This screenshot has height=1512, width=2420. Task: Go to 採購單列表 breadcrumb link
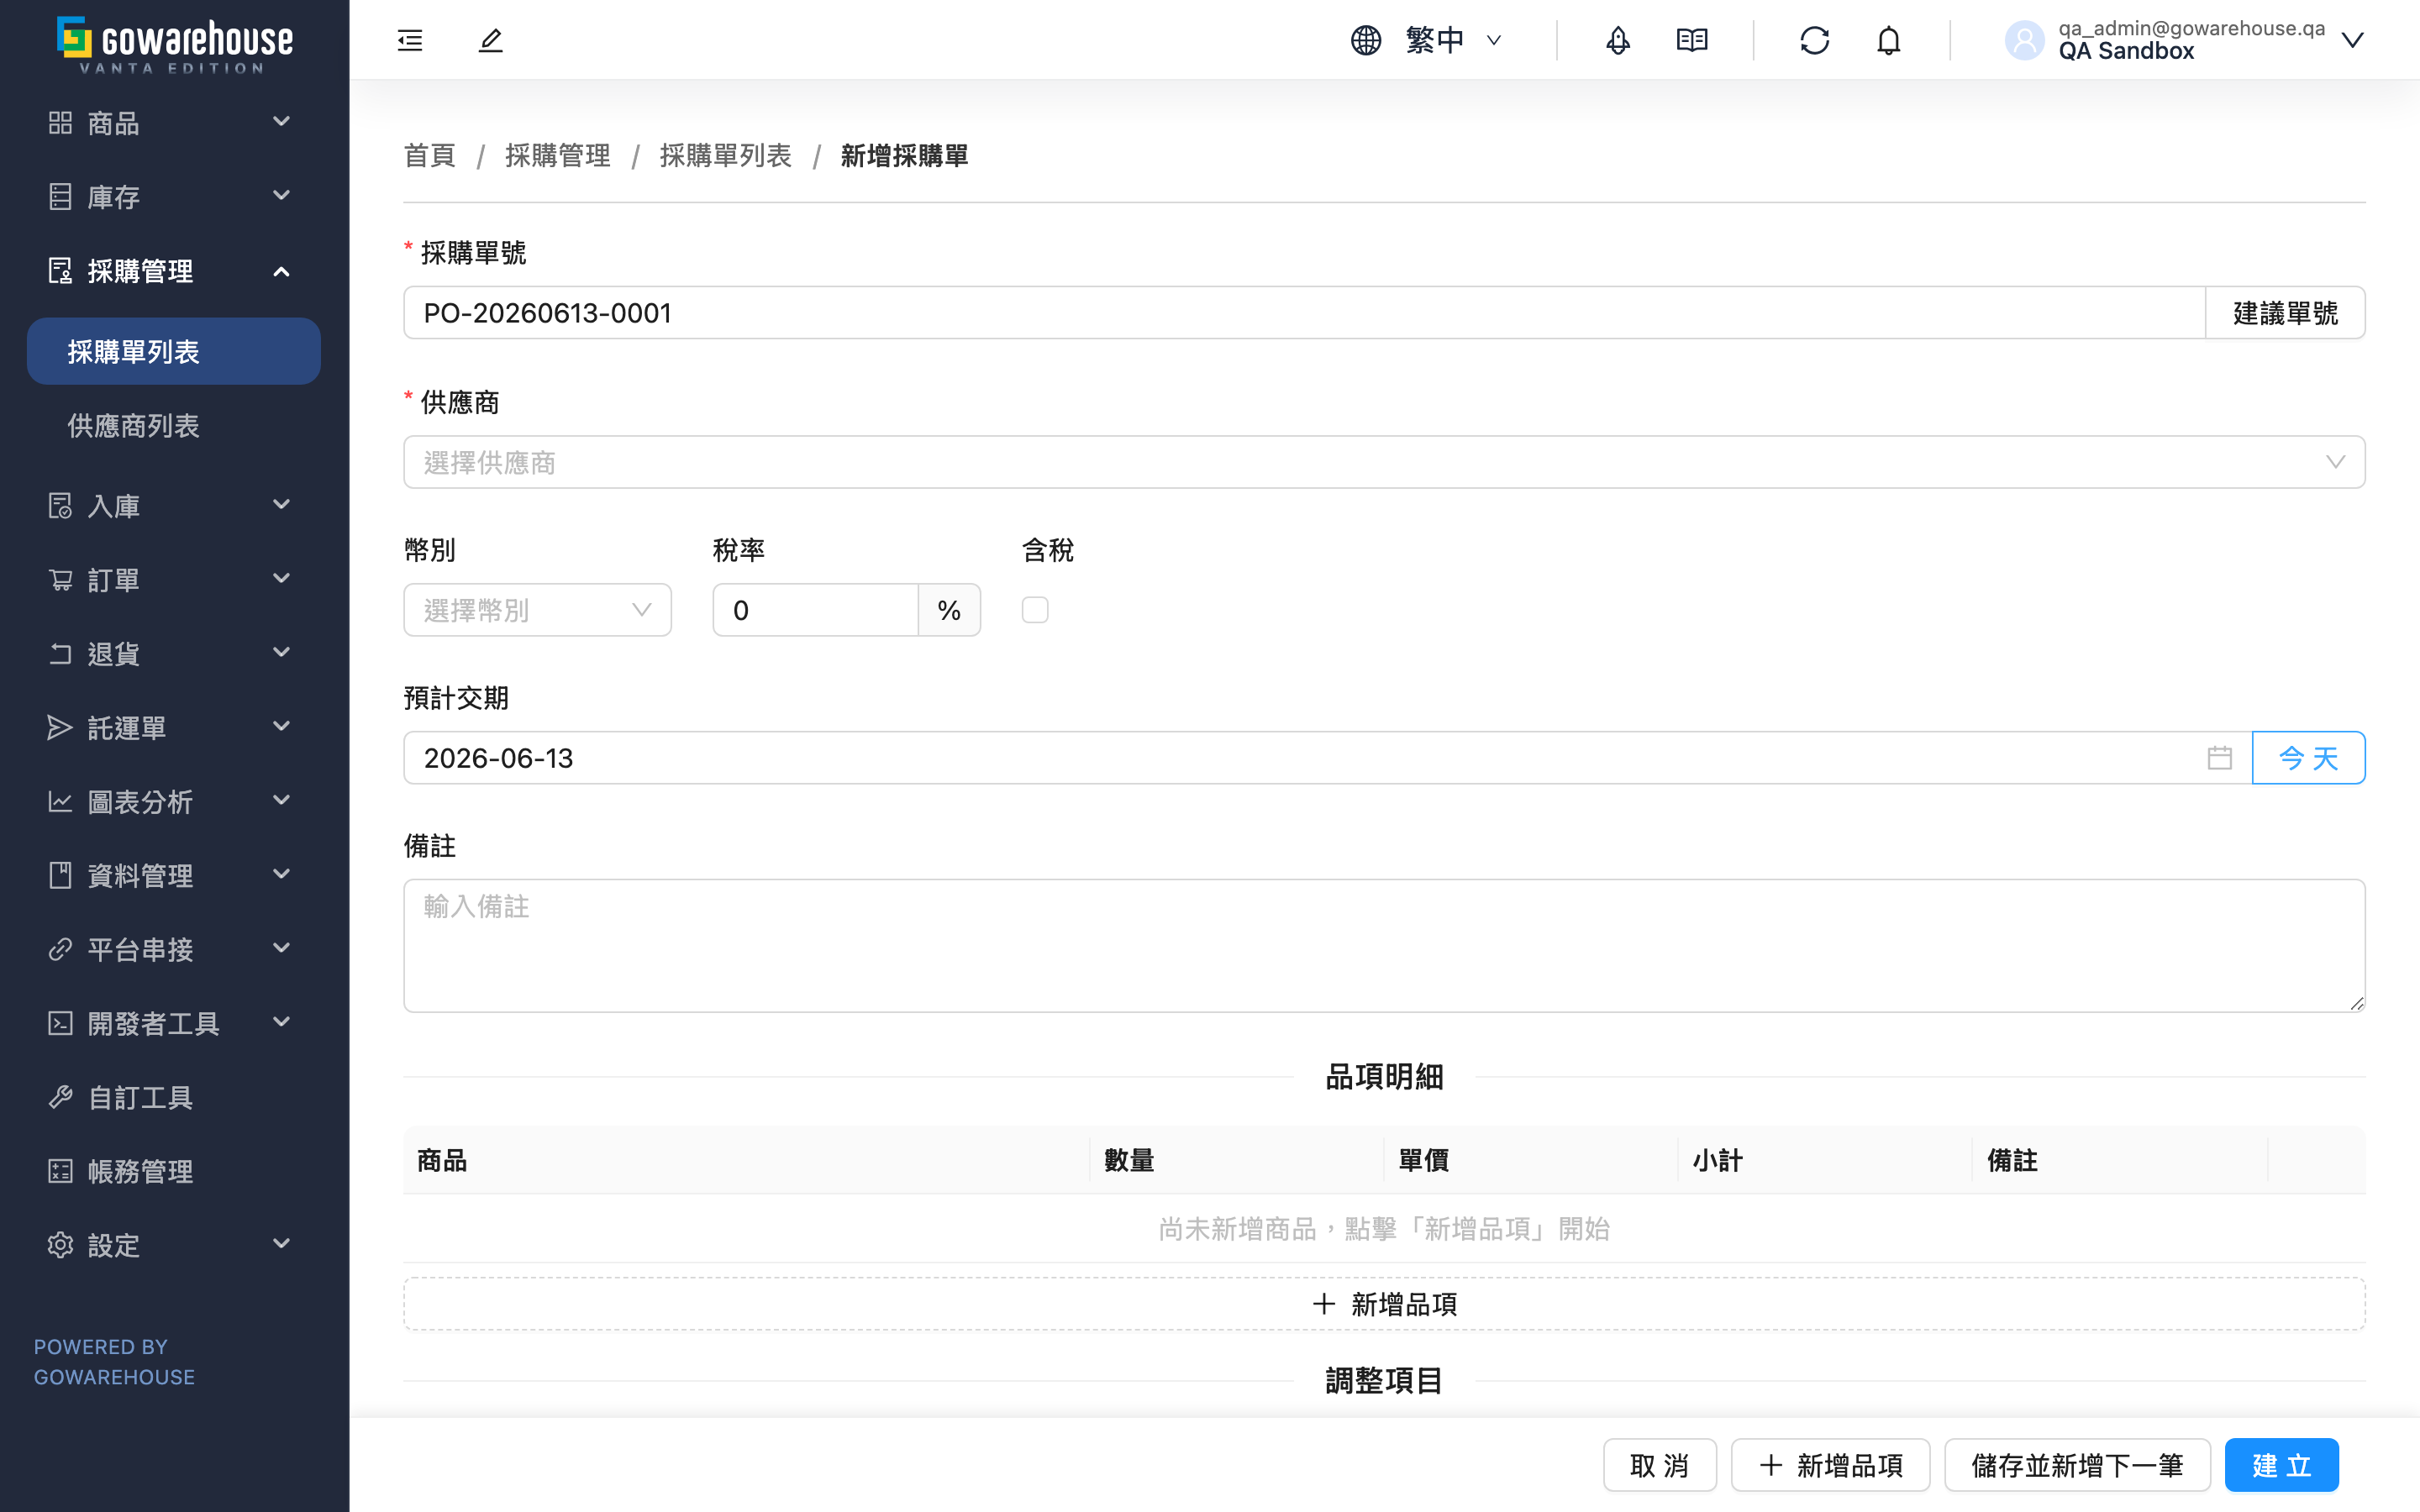[725, 156]
